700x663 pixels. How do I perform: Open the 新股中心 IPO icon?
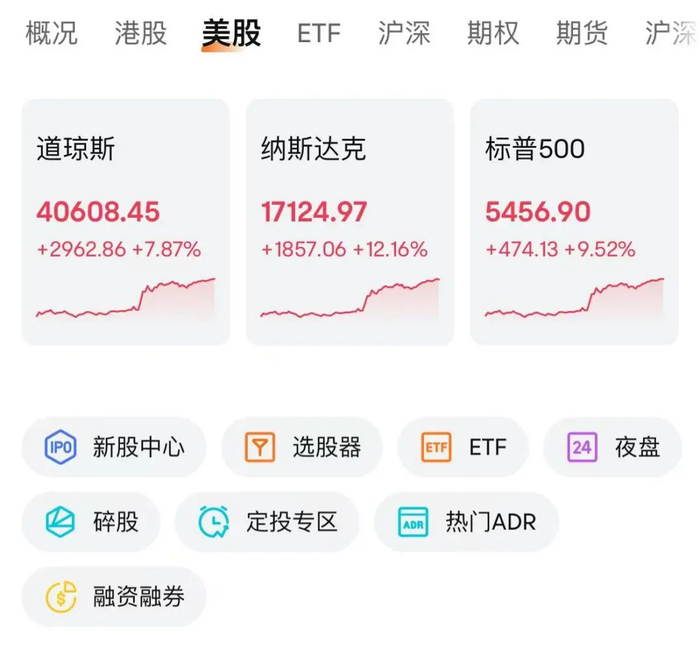coord(61,447)
